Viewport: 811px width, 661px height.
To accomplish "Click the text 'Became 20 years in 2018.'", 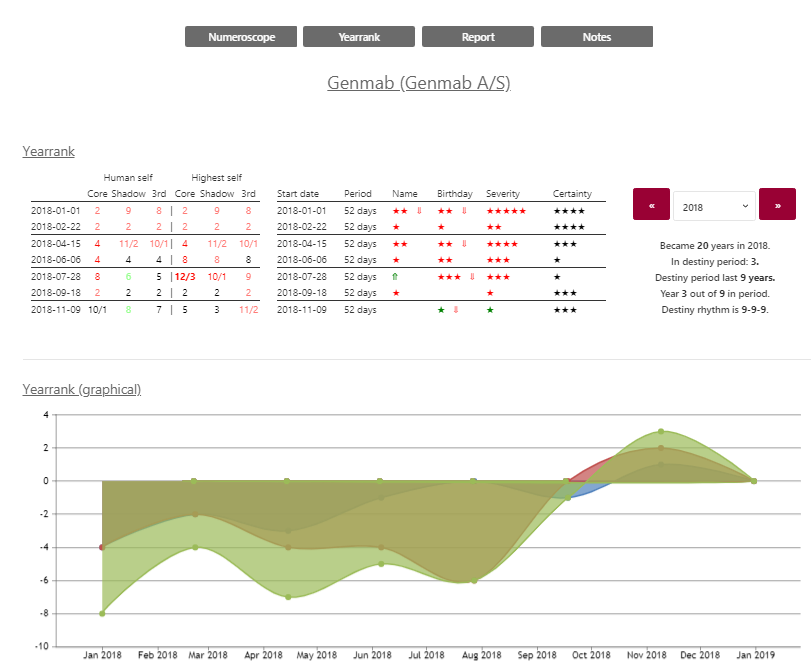I will tap(715, 246).
